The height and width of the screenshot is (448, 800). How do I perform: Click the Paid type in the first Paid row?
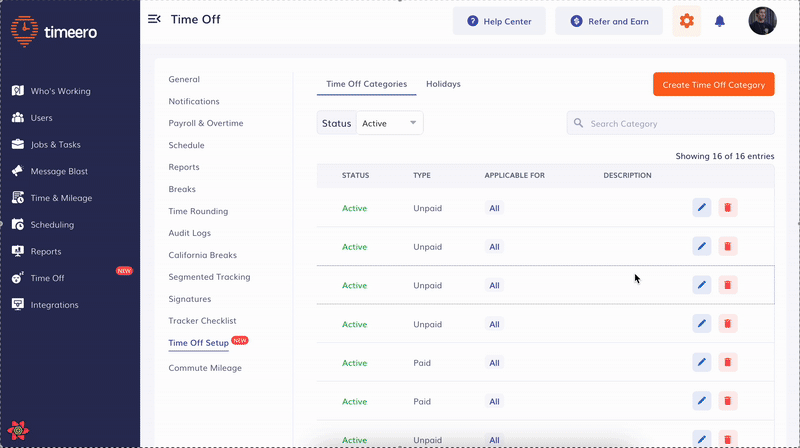pos(422,363)
